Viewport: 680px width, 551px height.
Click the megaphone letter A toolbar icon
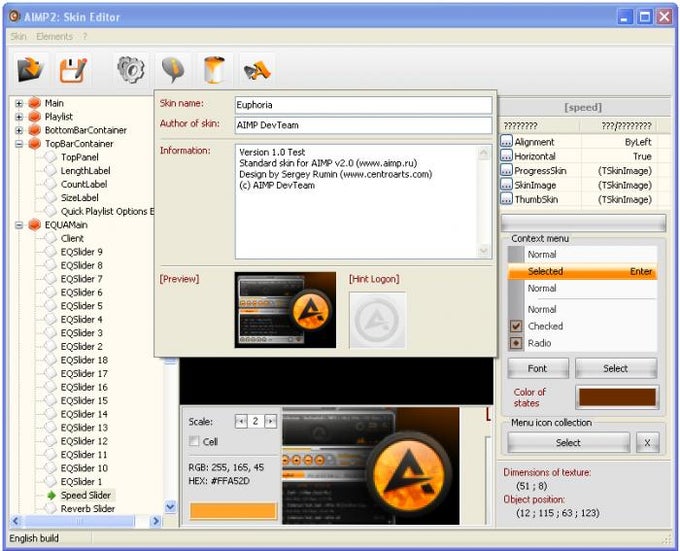[257, 70]
